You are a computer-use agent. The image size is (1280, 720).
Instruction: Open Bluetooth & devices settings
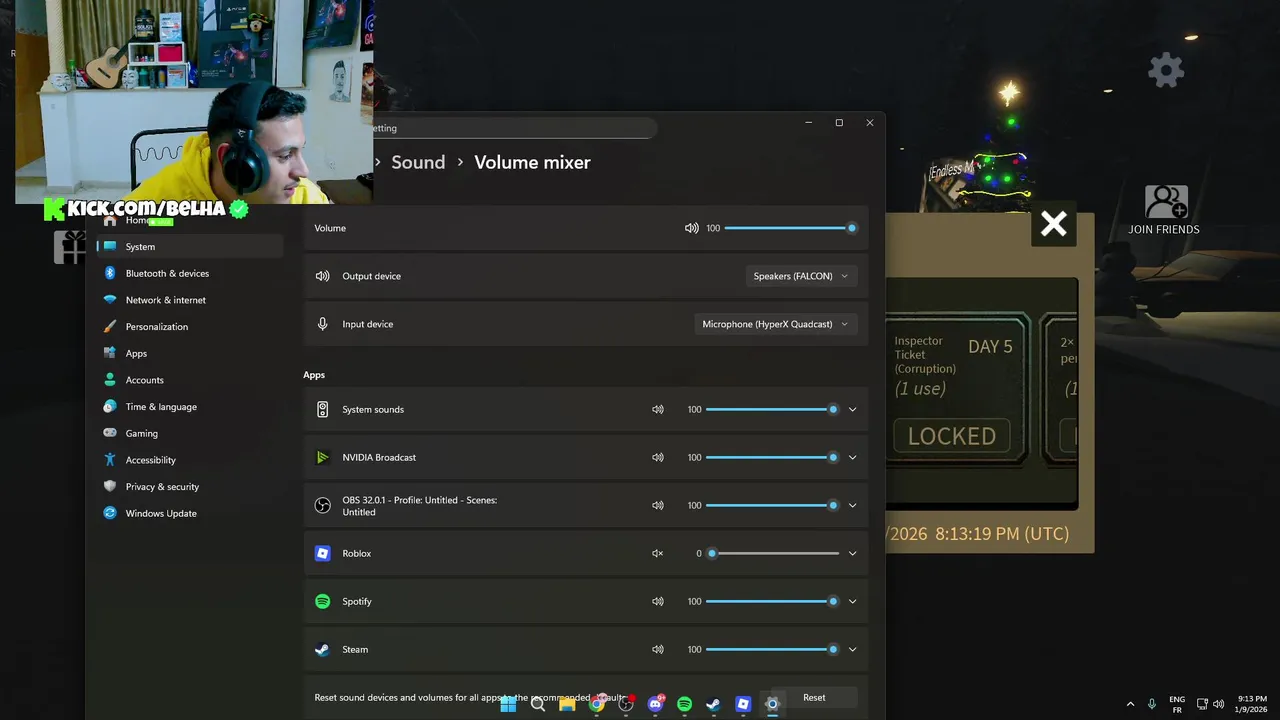[190, 273]
